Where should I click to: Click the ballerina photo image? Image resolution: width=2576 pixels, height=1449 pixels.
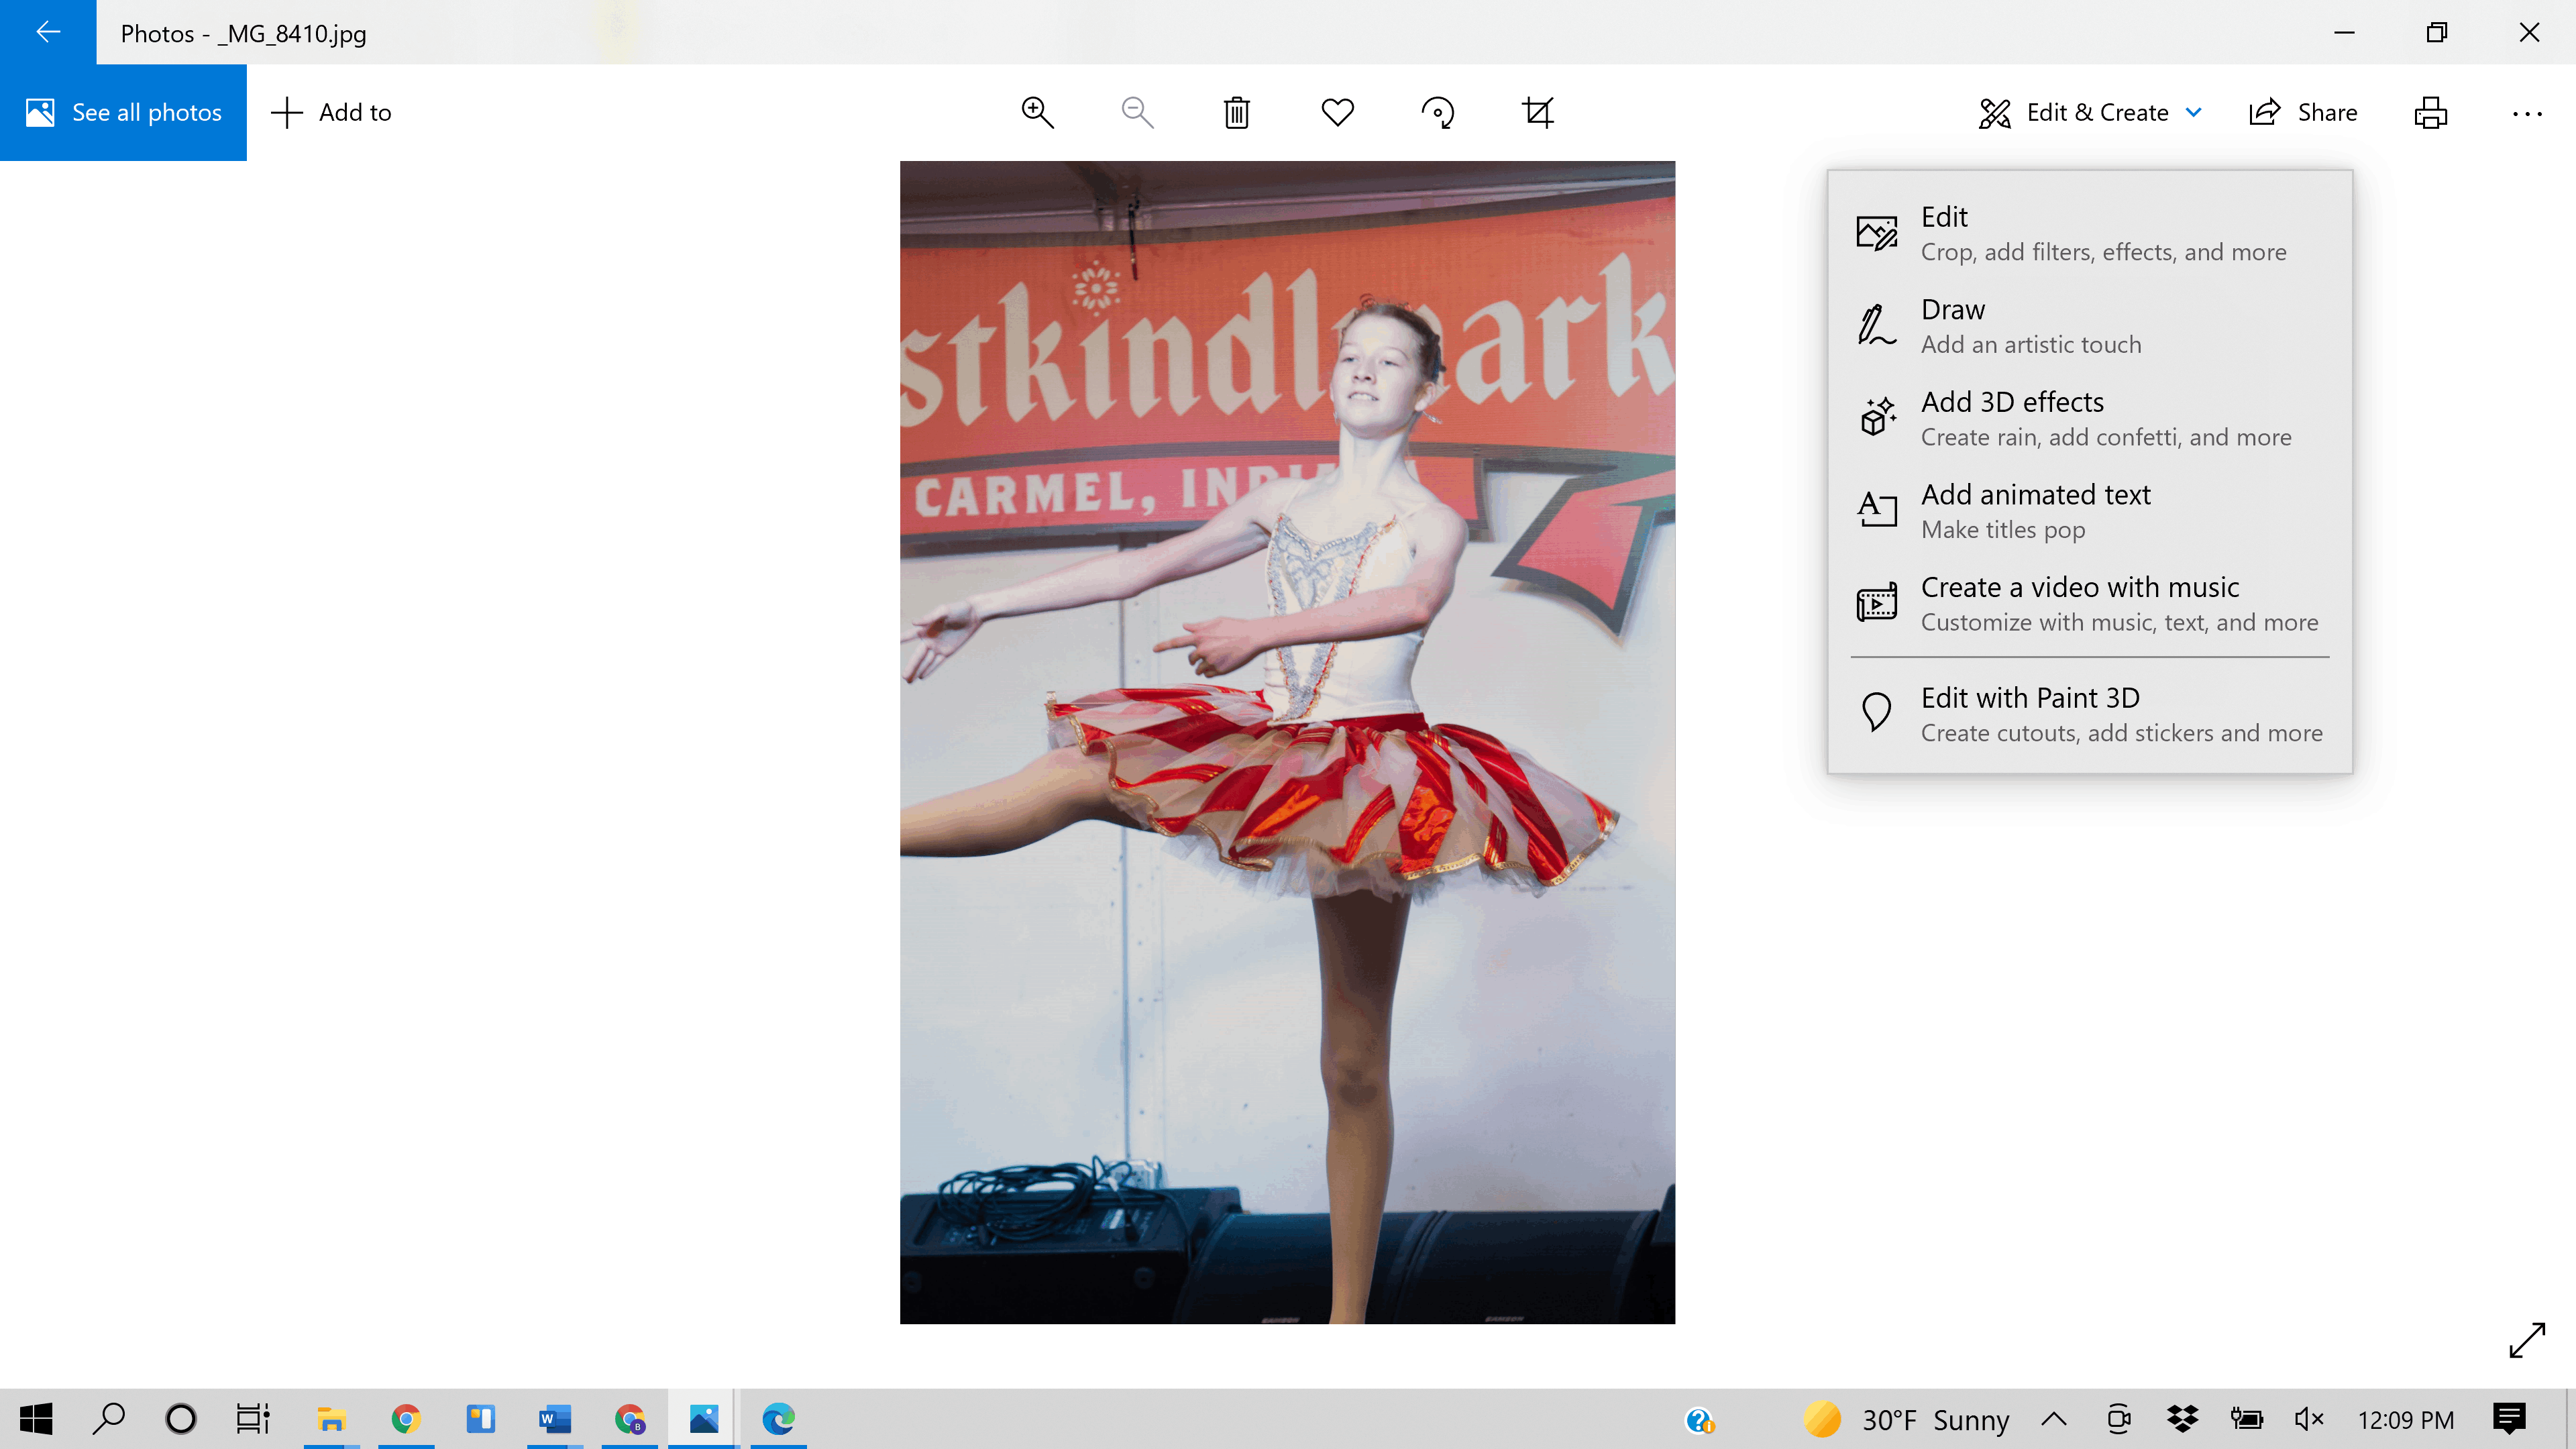tap(1287, 742)
